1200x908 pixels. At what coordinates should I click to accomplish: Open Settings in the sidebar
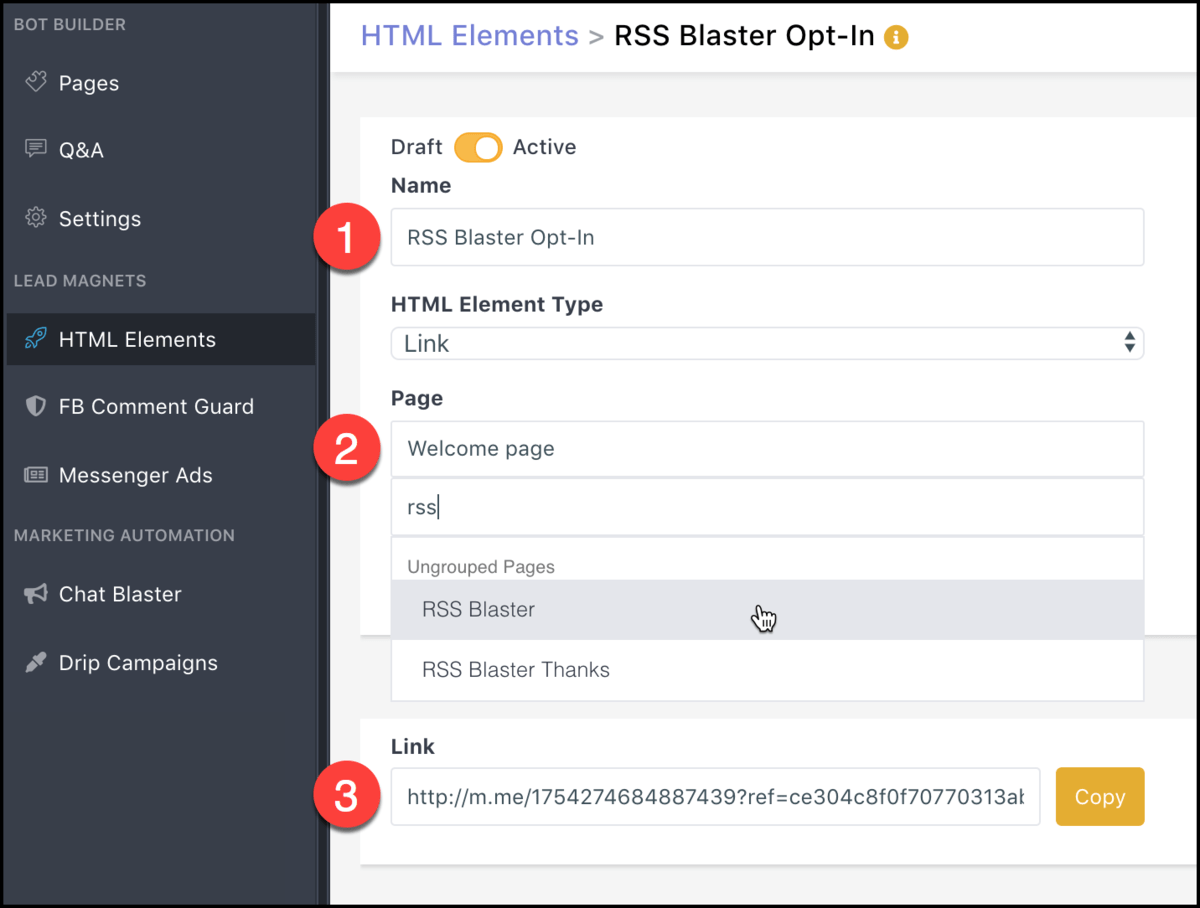point(100,218)
